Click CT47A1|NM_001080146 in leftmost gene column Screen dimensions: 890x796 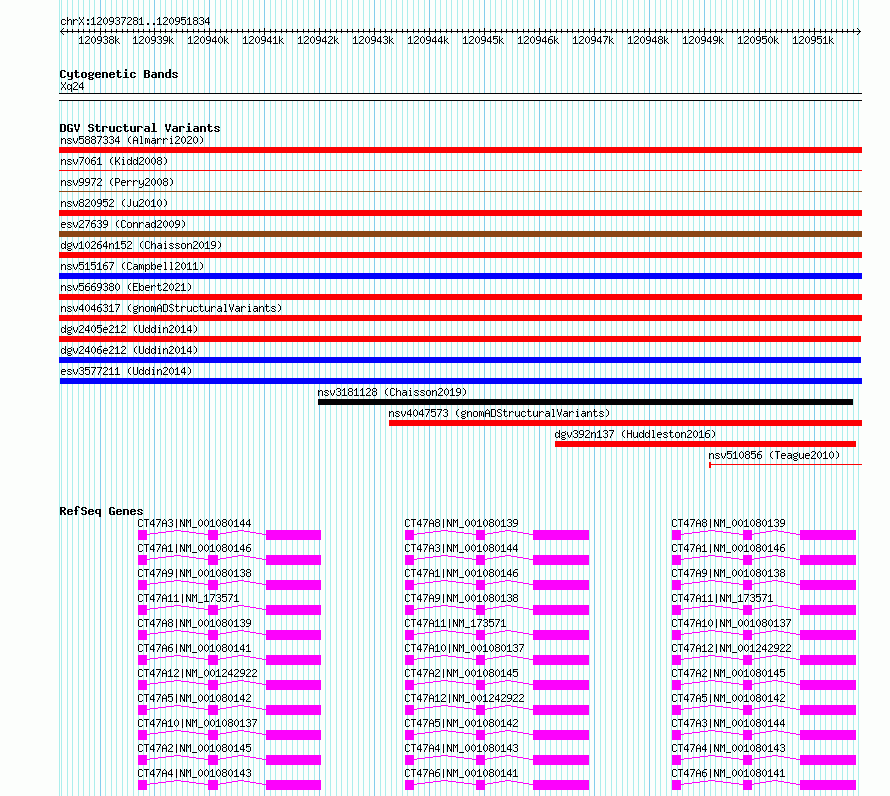(194, 548)
